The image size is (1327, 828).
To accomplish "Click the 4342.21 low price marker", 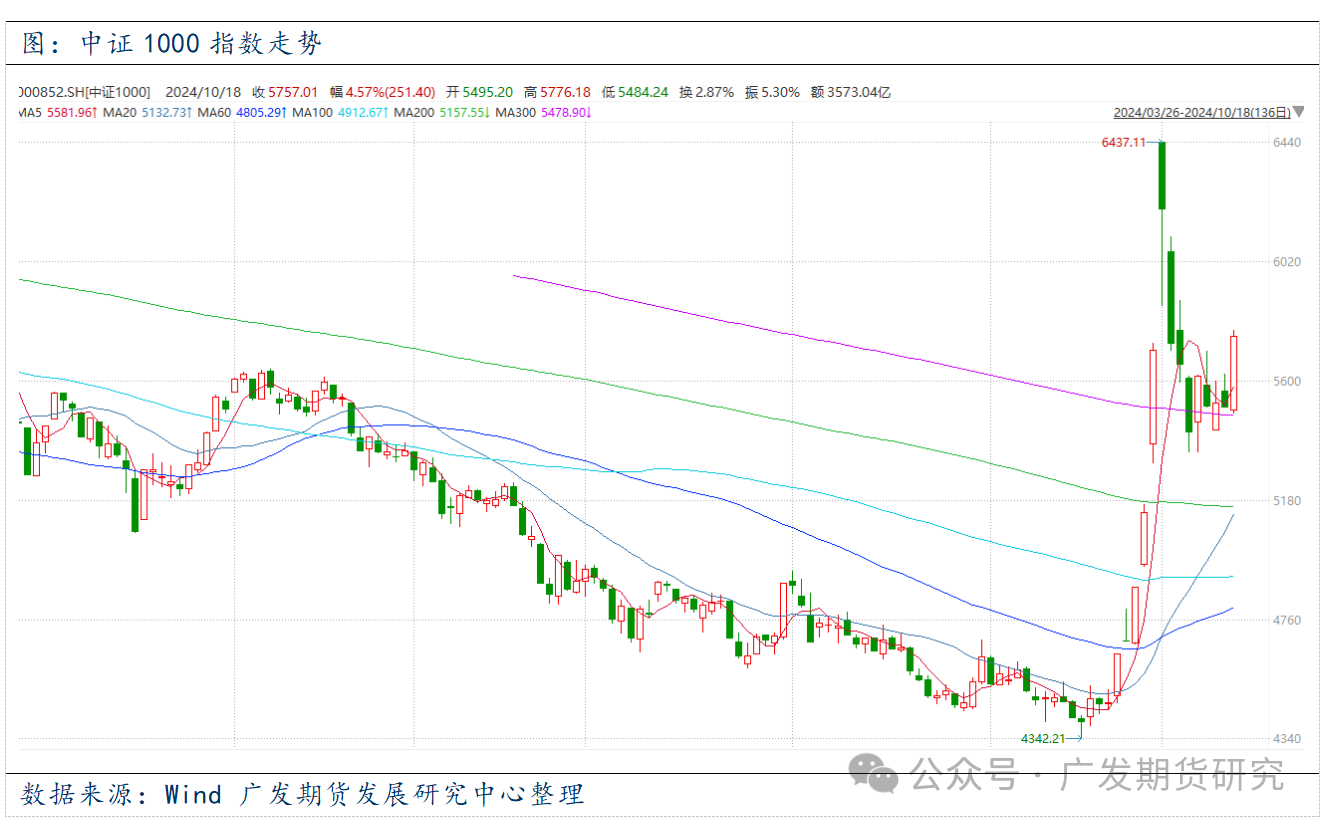I will click(1042, 738).
